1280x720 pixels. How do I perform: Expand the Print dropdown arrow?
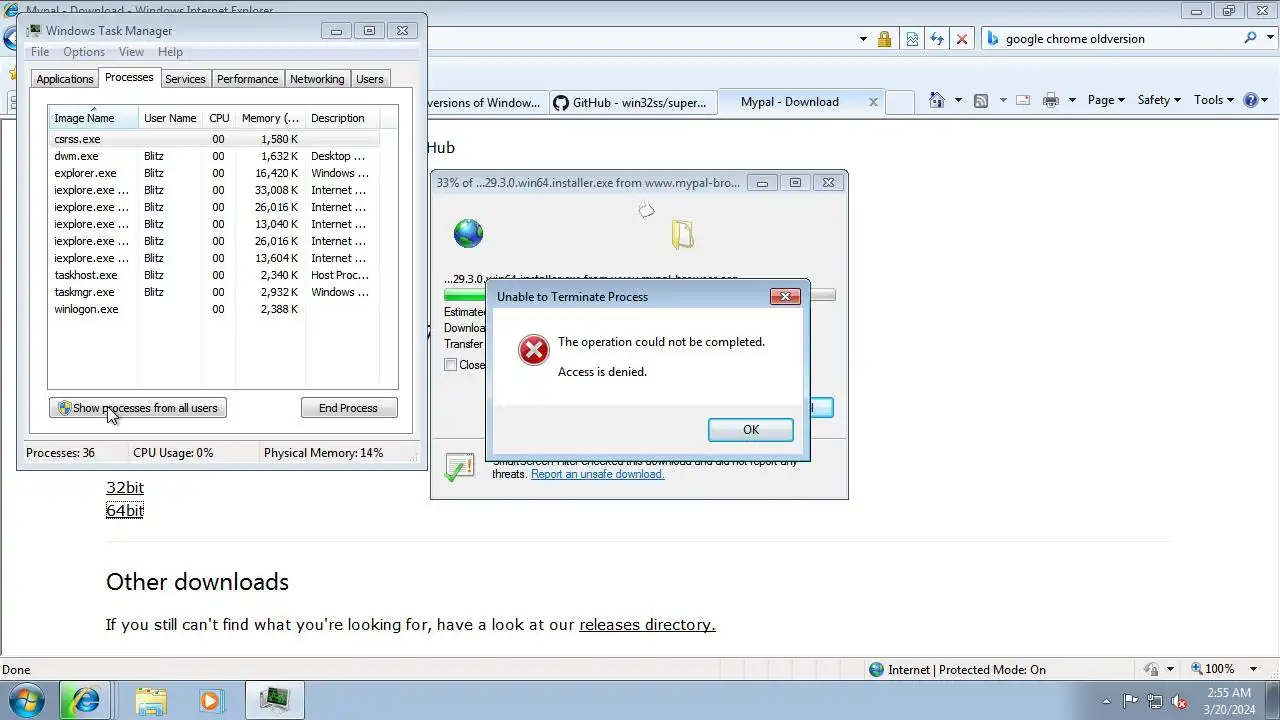(1072, 100)
